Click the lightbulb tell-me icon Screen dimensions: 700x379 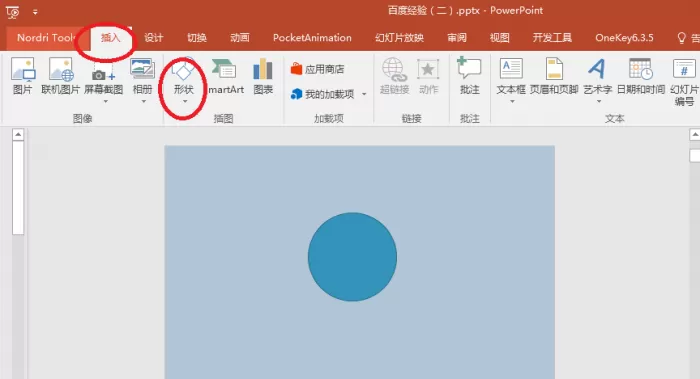(x=681, y=38)
